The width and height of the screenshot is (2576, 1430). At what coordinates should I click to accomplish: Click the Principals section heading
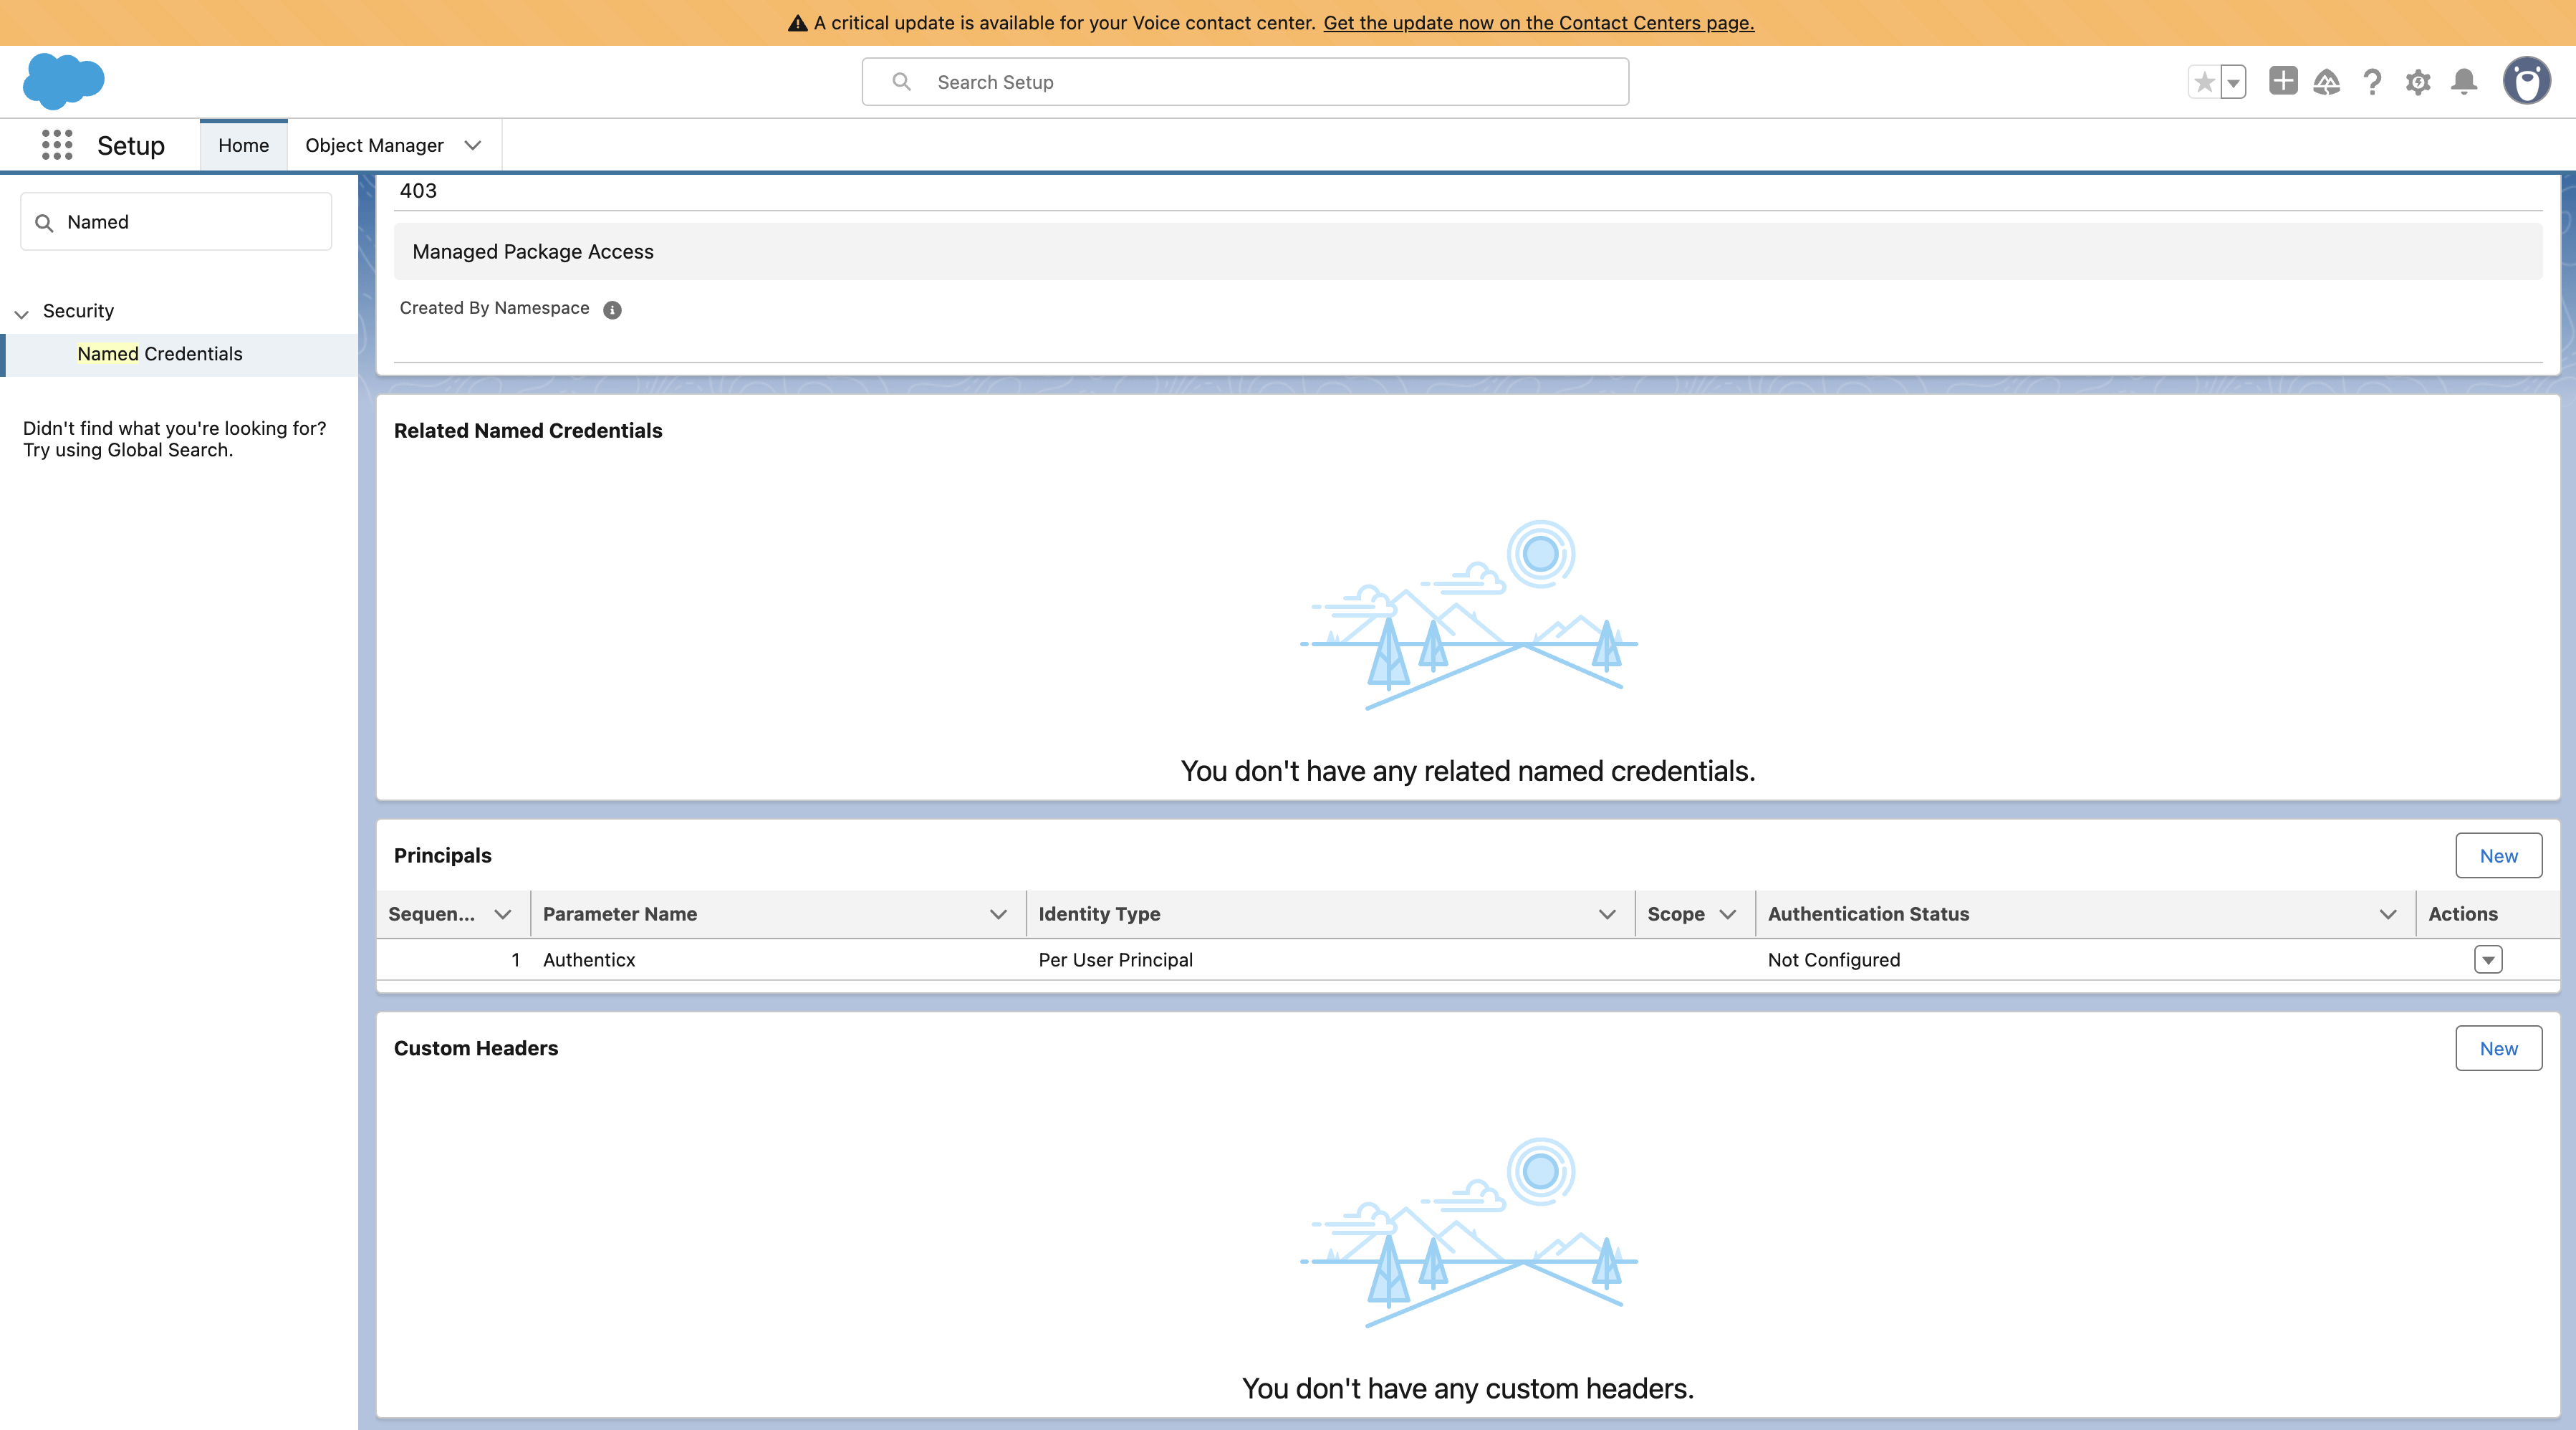pos(442,856)
